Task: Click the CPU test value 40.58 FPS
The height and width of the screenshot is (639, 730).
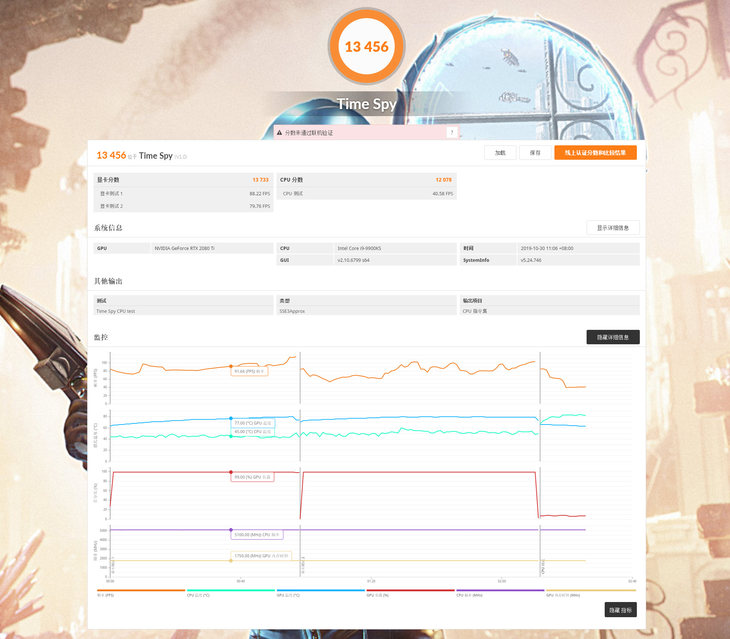Action: click(443, 194)
